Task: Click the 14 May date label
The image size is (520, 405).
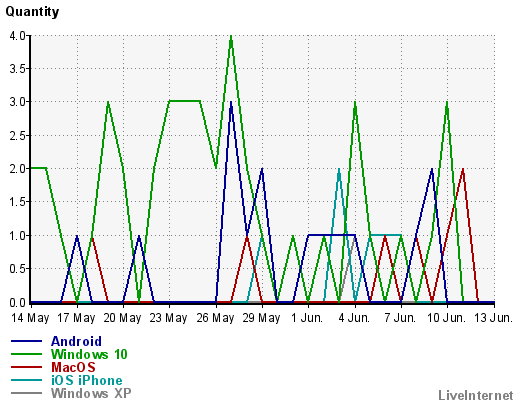Action: pyautogui.click(x=30, y=318)
